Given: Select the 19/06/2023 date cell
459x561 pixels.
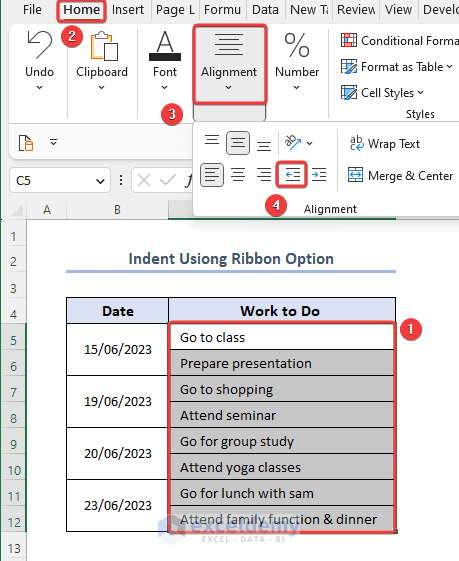Looking at the screenshot, I should (117, 401).
